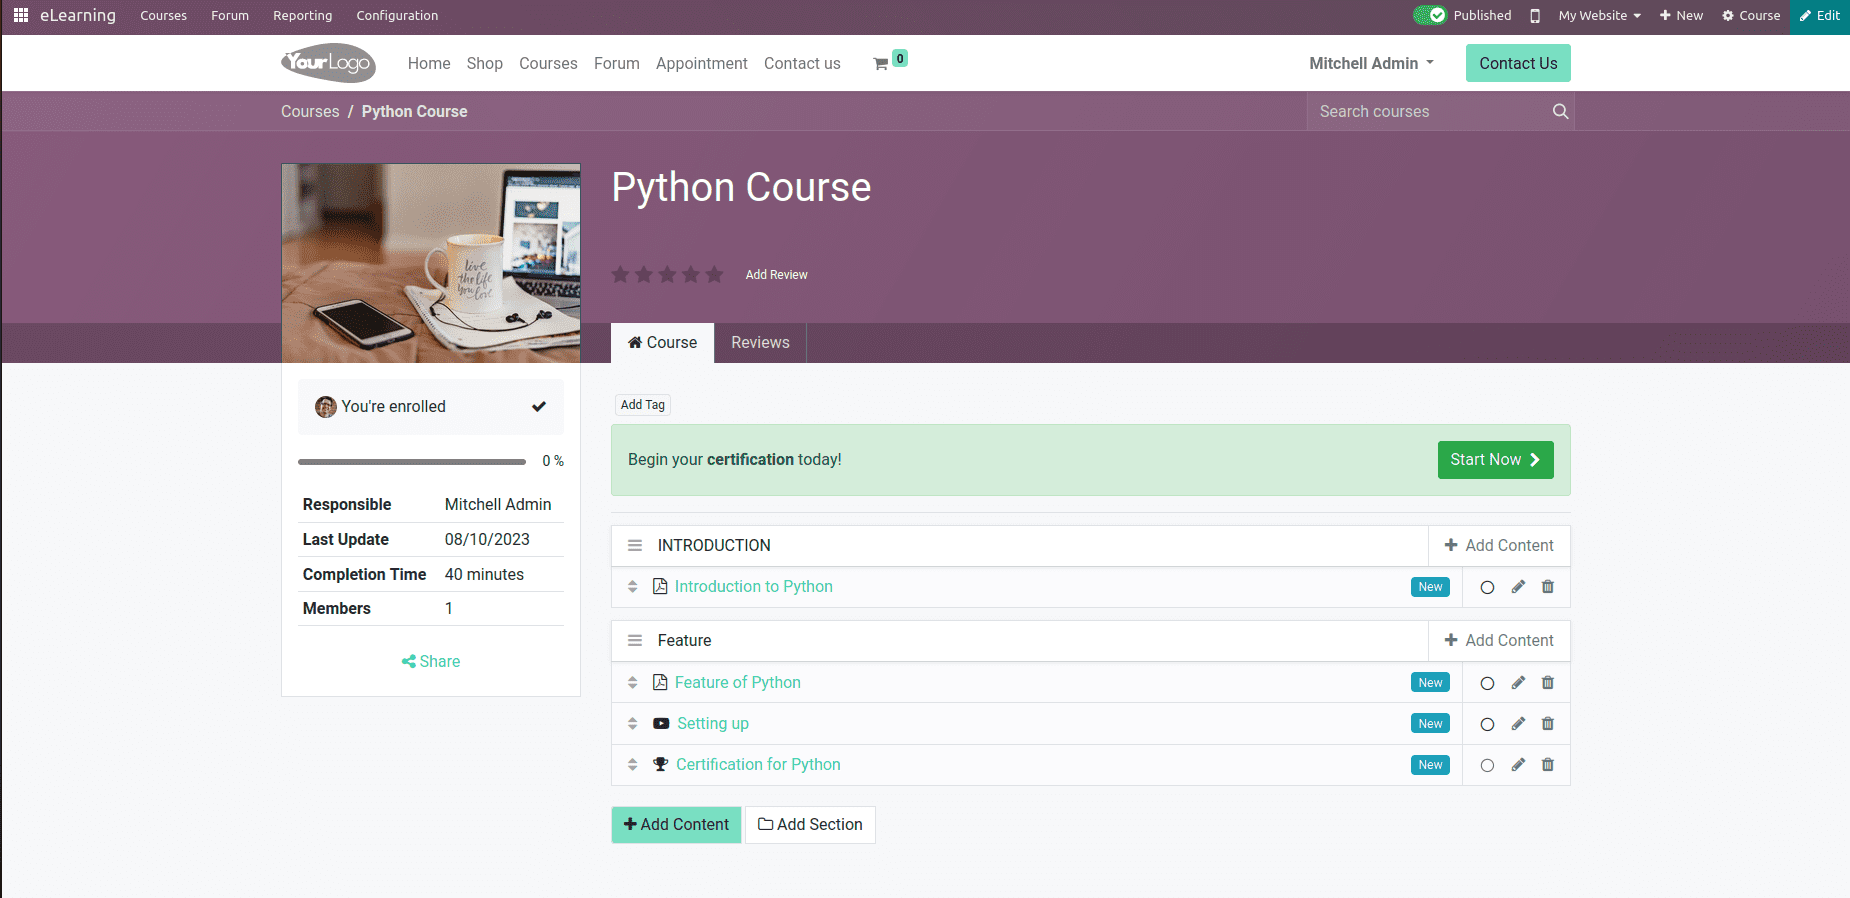Click the Add Tag button
This screenshot has height=898, width=1850.
(x=642, y=405)
